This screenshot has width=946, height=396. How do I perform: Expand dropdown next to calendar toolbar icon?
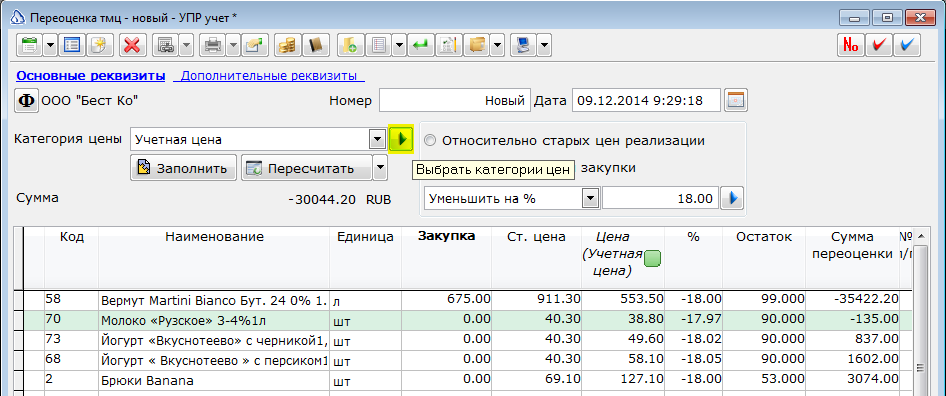(x=50, y=45)
